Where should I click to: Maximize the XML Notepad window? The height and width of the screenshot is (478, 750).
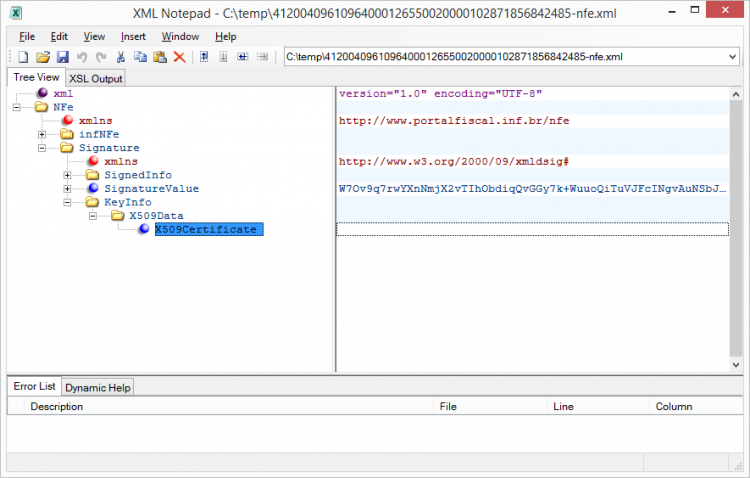(x=695, y=10)
